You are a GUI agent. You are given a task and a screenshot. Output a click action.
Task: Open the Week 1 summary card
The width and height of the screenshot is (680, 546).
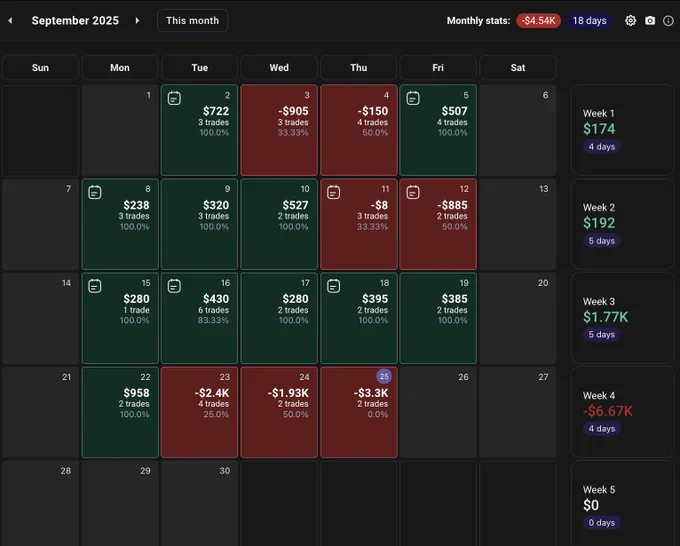pos(623,130)
